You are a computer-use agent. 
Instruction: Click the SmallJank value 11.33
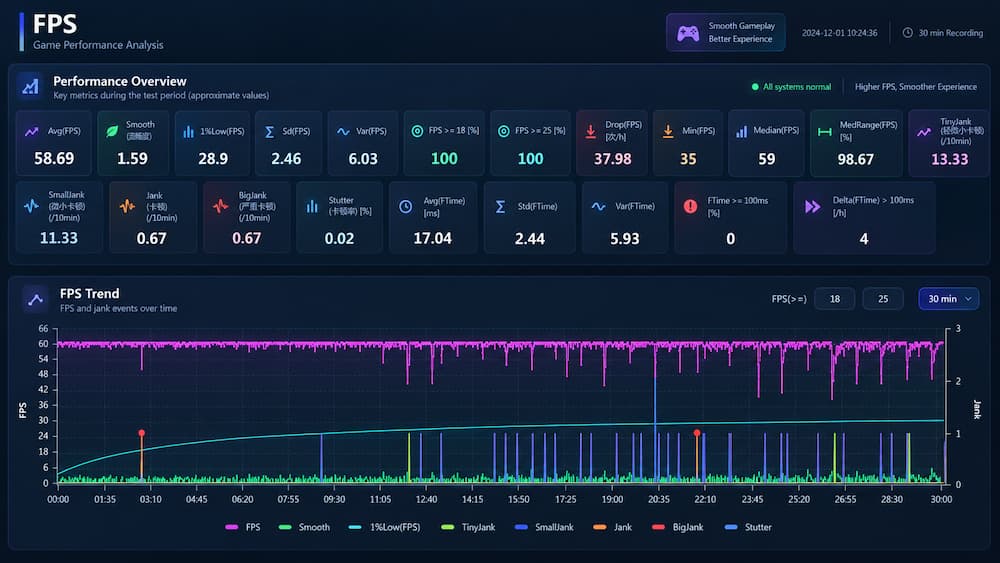[x=59, y=238]
